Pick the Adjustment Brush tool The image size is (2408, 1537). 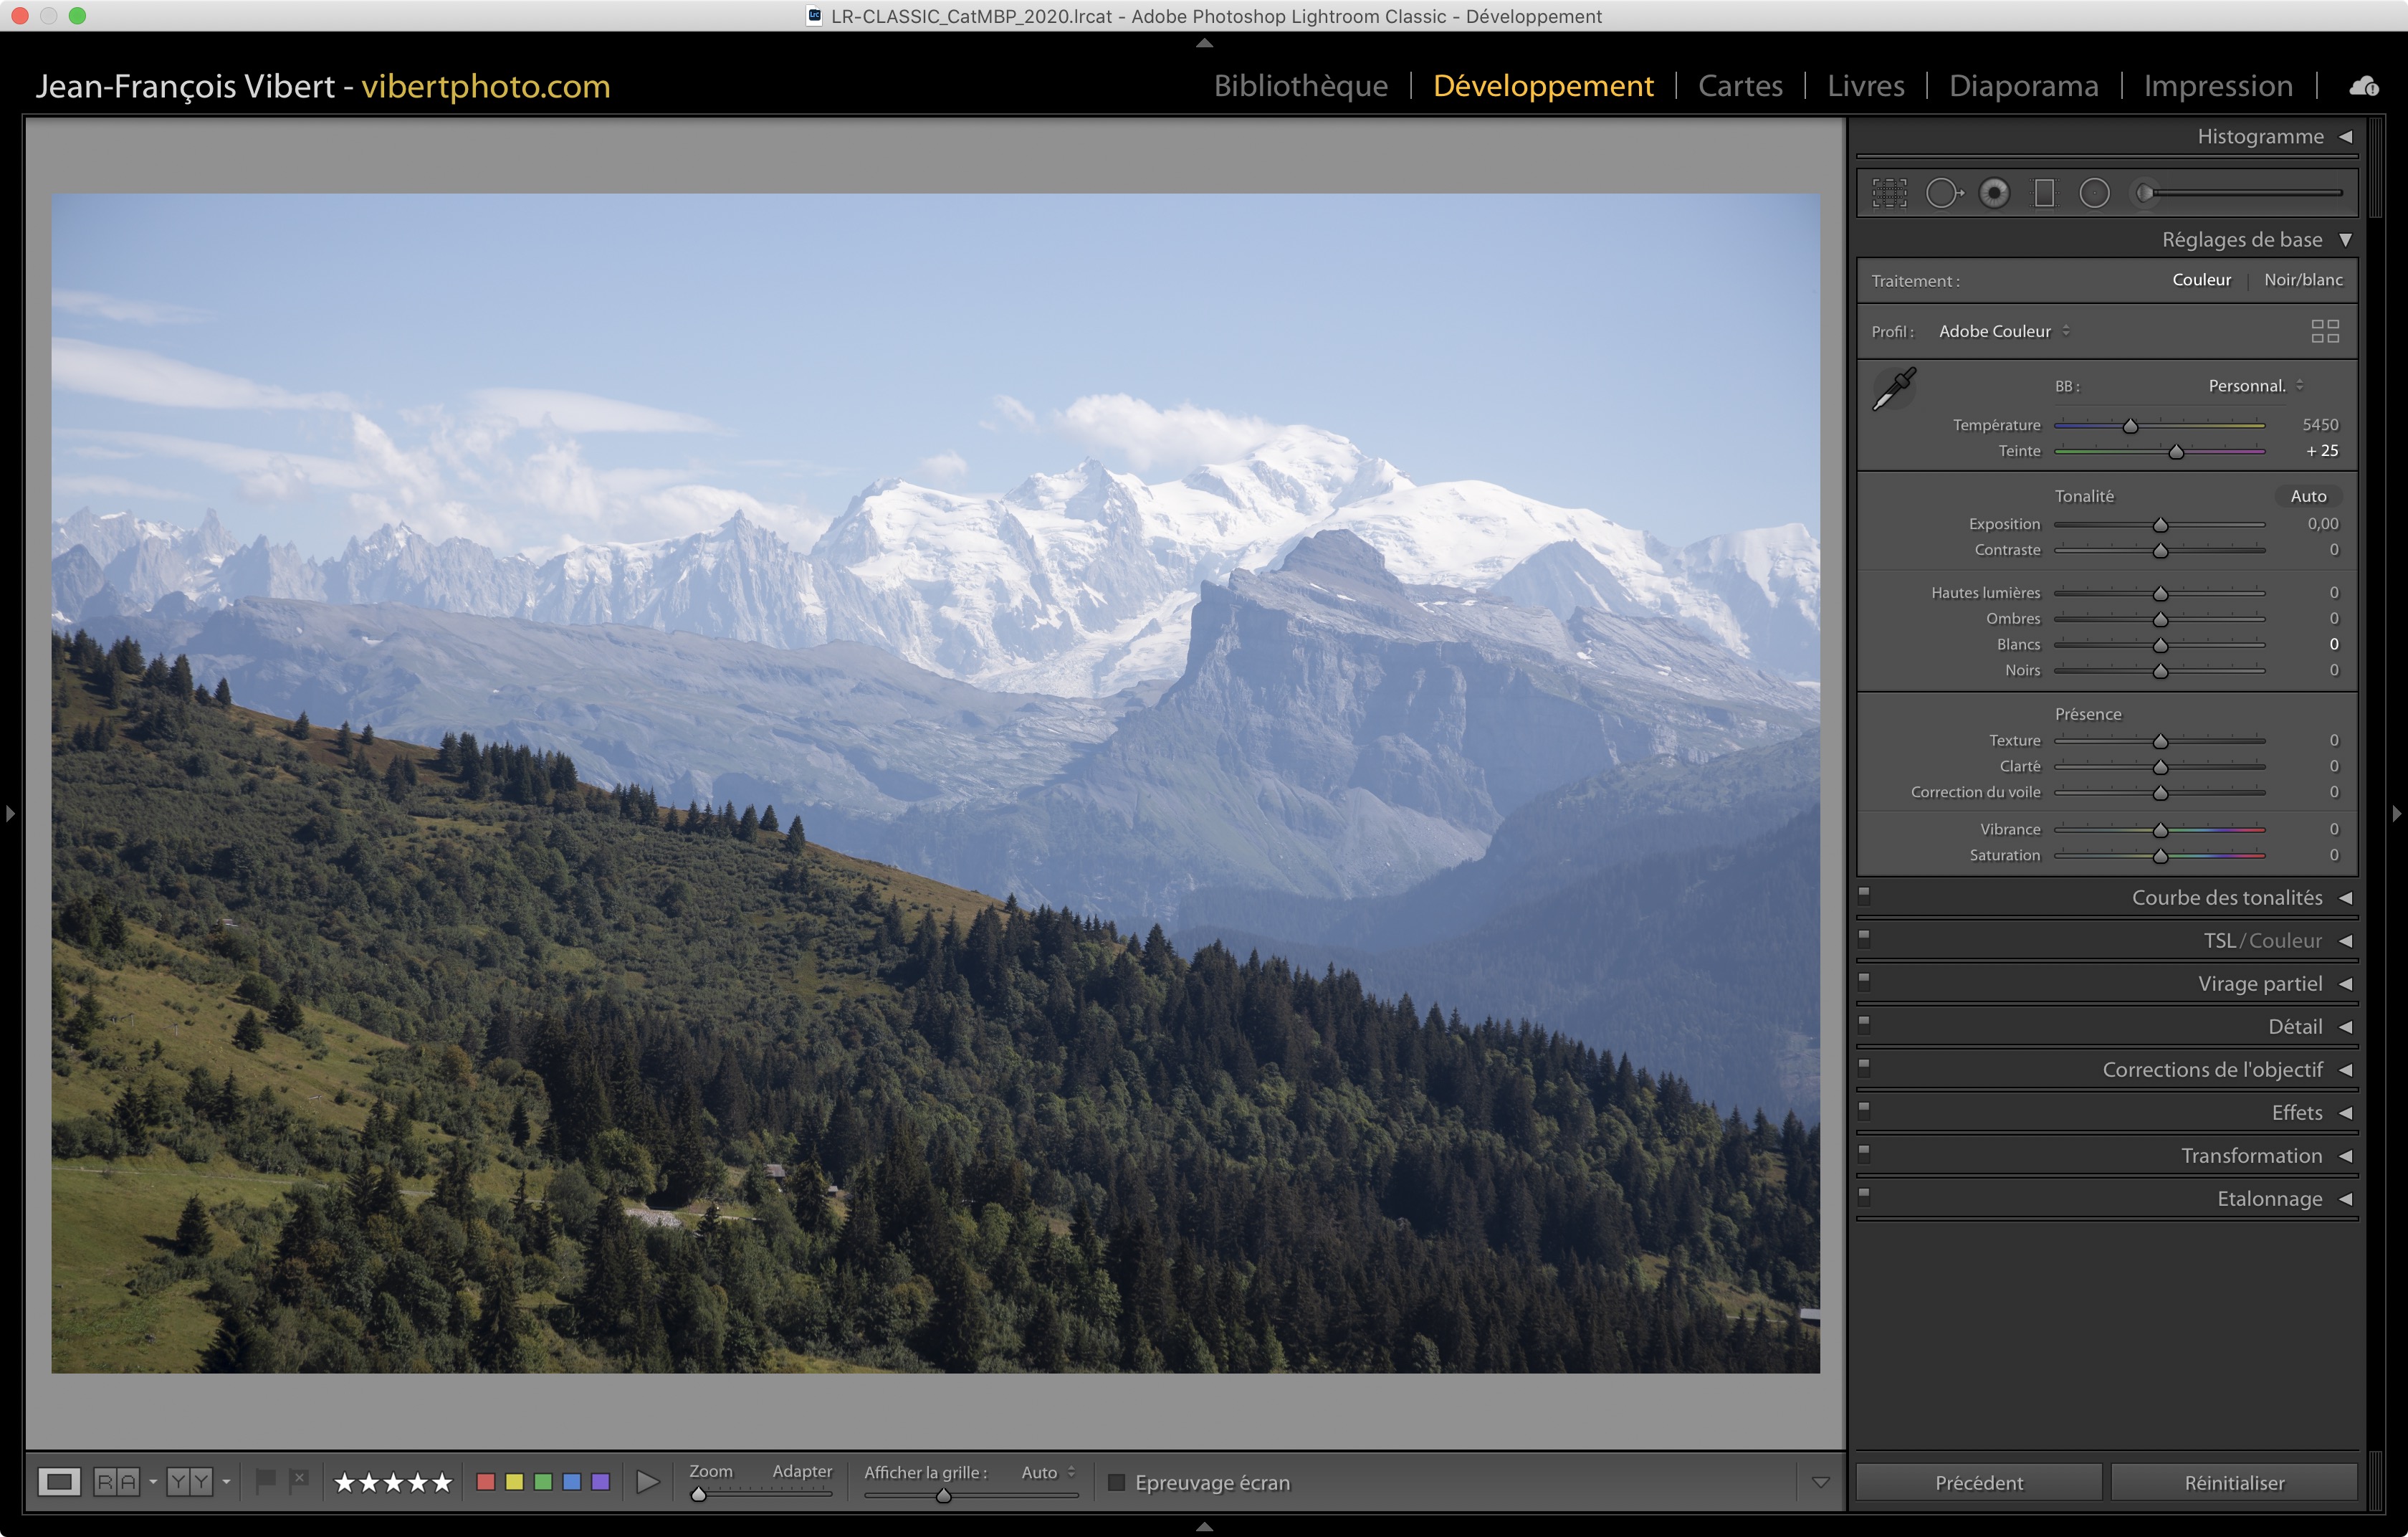[x=2145, y=193]
